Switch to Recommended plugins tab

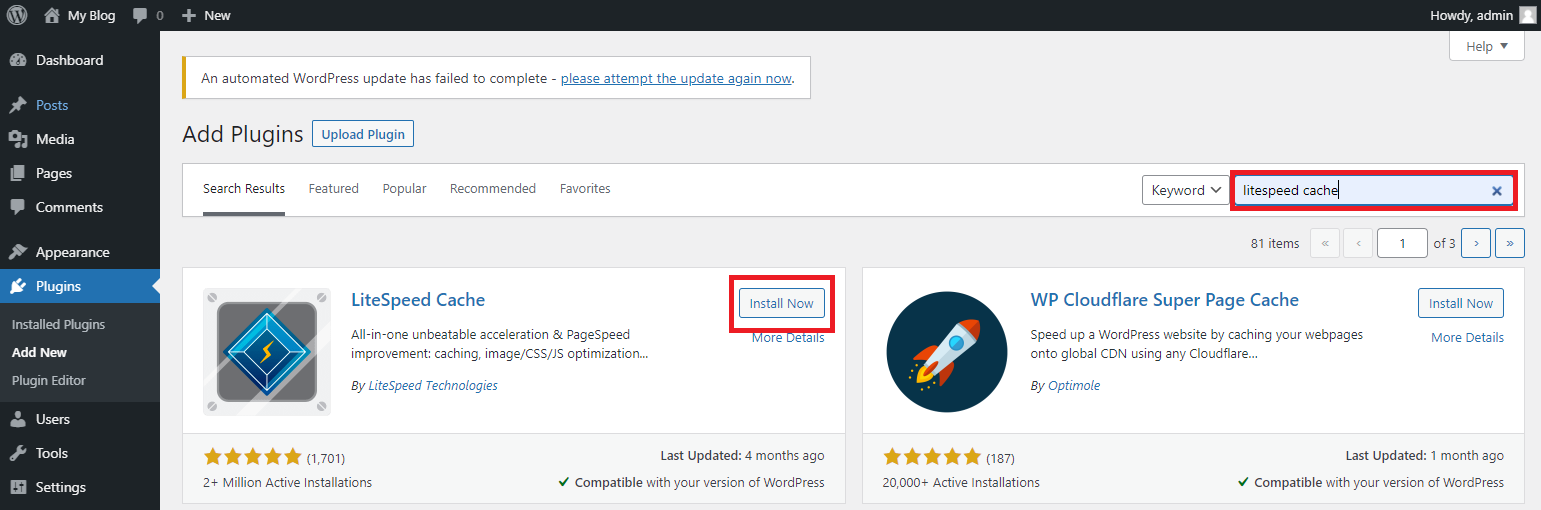[493, 188]
